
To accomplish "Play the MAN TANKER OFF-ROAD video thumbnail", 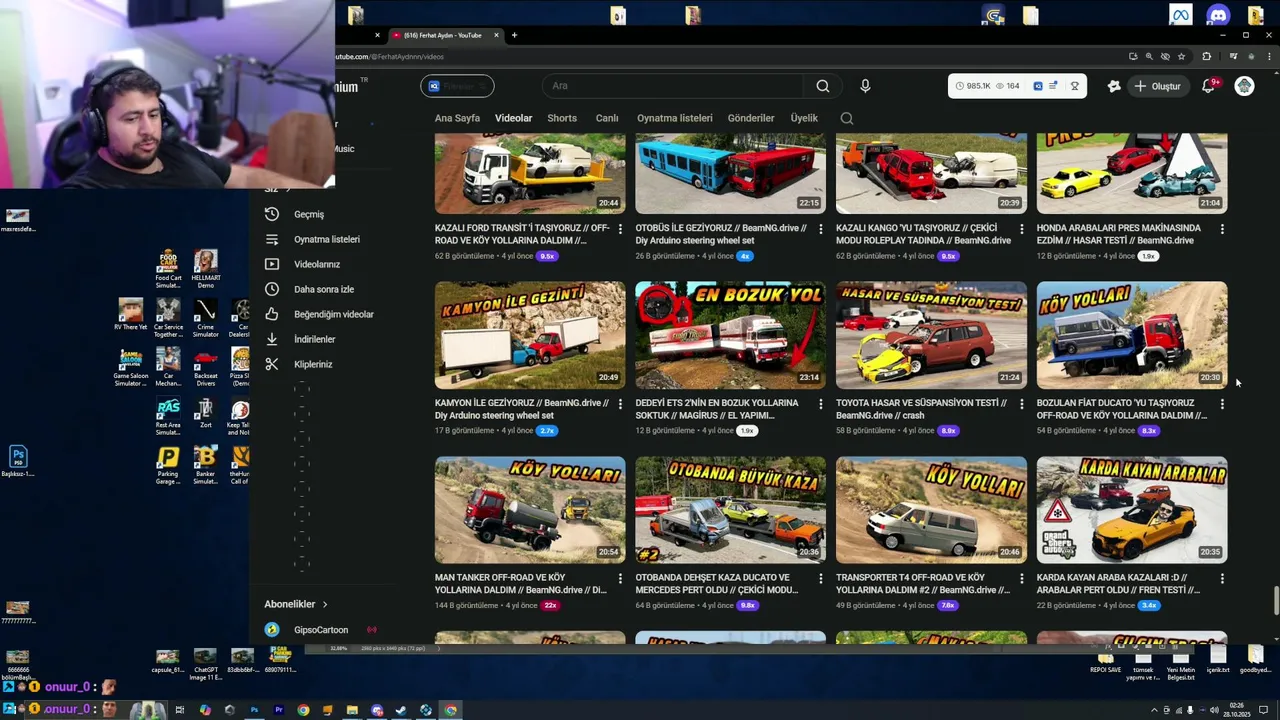I will (530, 510).
